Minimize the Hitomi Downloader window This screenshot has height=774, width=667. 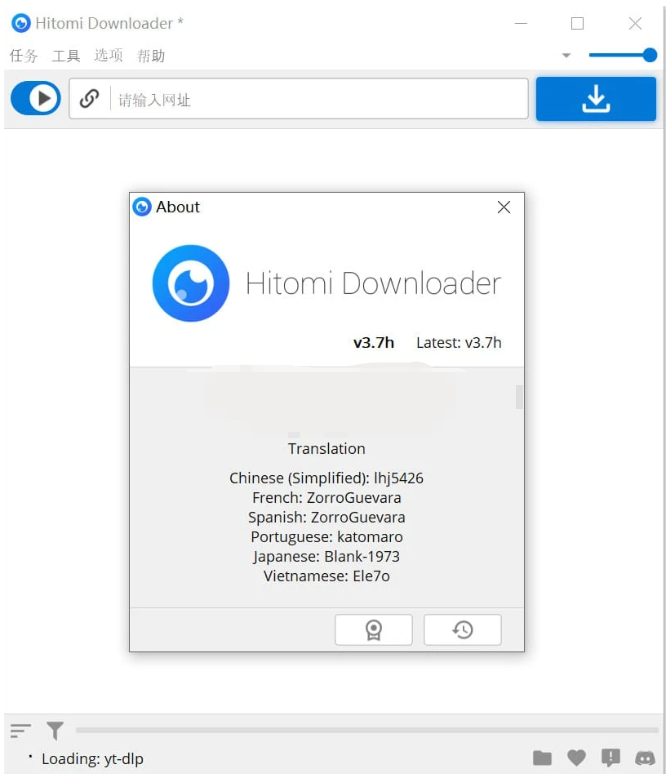[x=521, y=23]
